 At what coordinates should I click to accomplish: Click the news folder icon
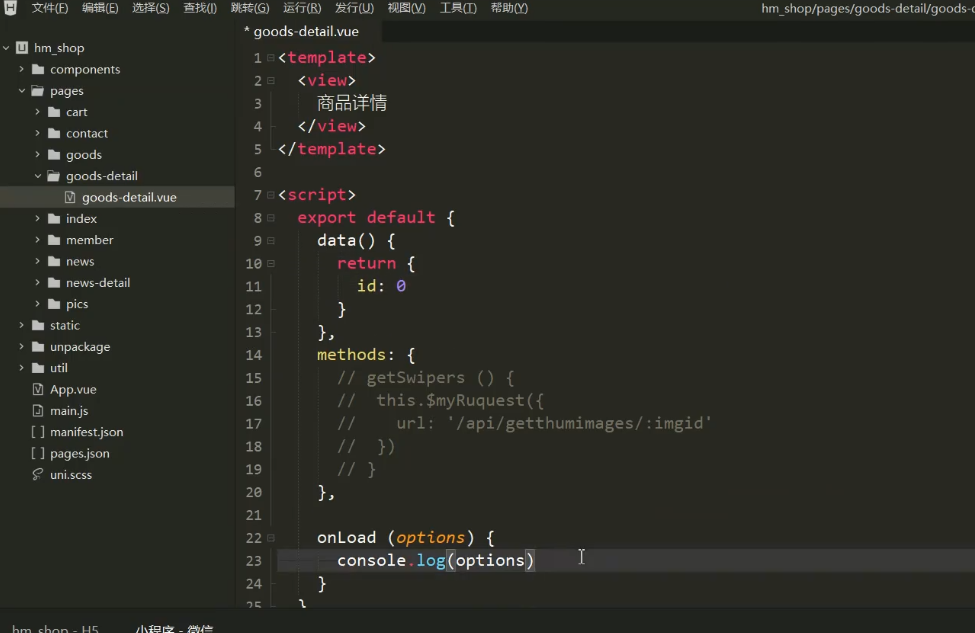54,261
